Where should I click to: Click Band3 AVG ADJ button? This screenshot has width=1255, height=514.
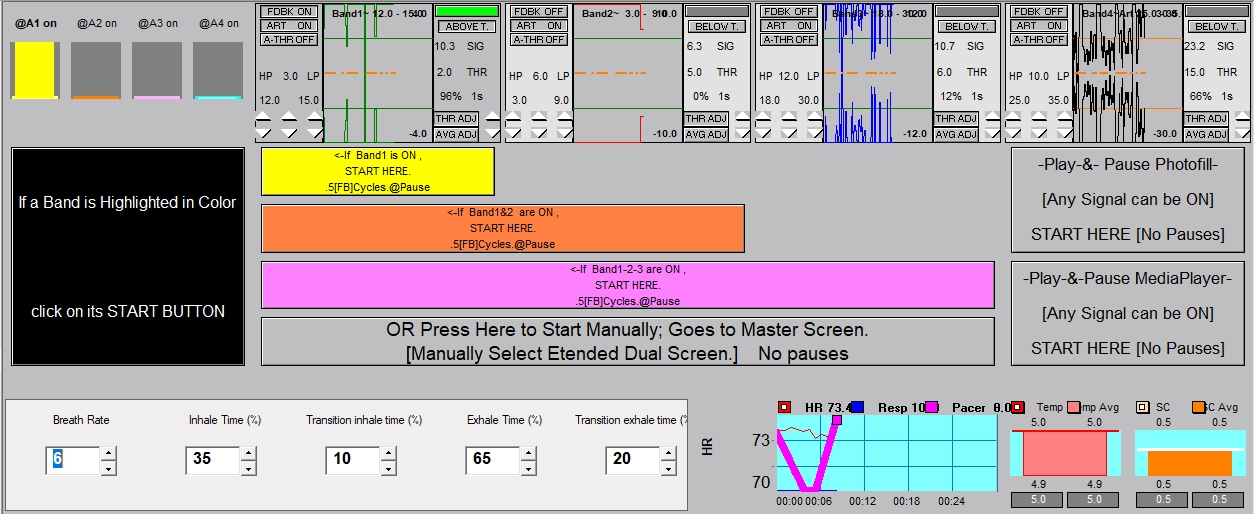[955, 134]
